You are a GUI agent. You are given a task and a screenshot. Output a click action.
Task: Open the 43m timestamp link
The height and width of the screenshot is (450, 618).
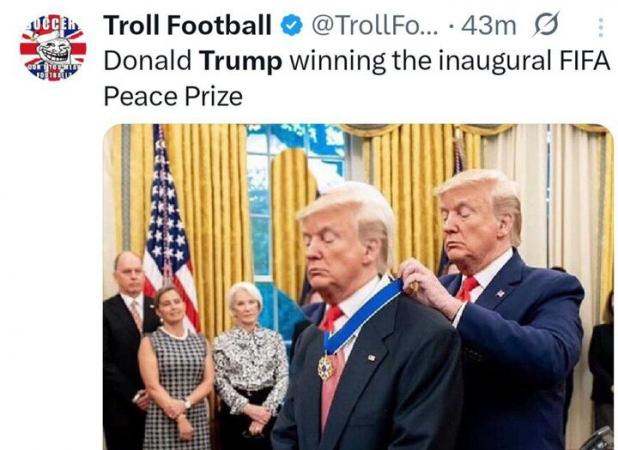pos(488,26)
